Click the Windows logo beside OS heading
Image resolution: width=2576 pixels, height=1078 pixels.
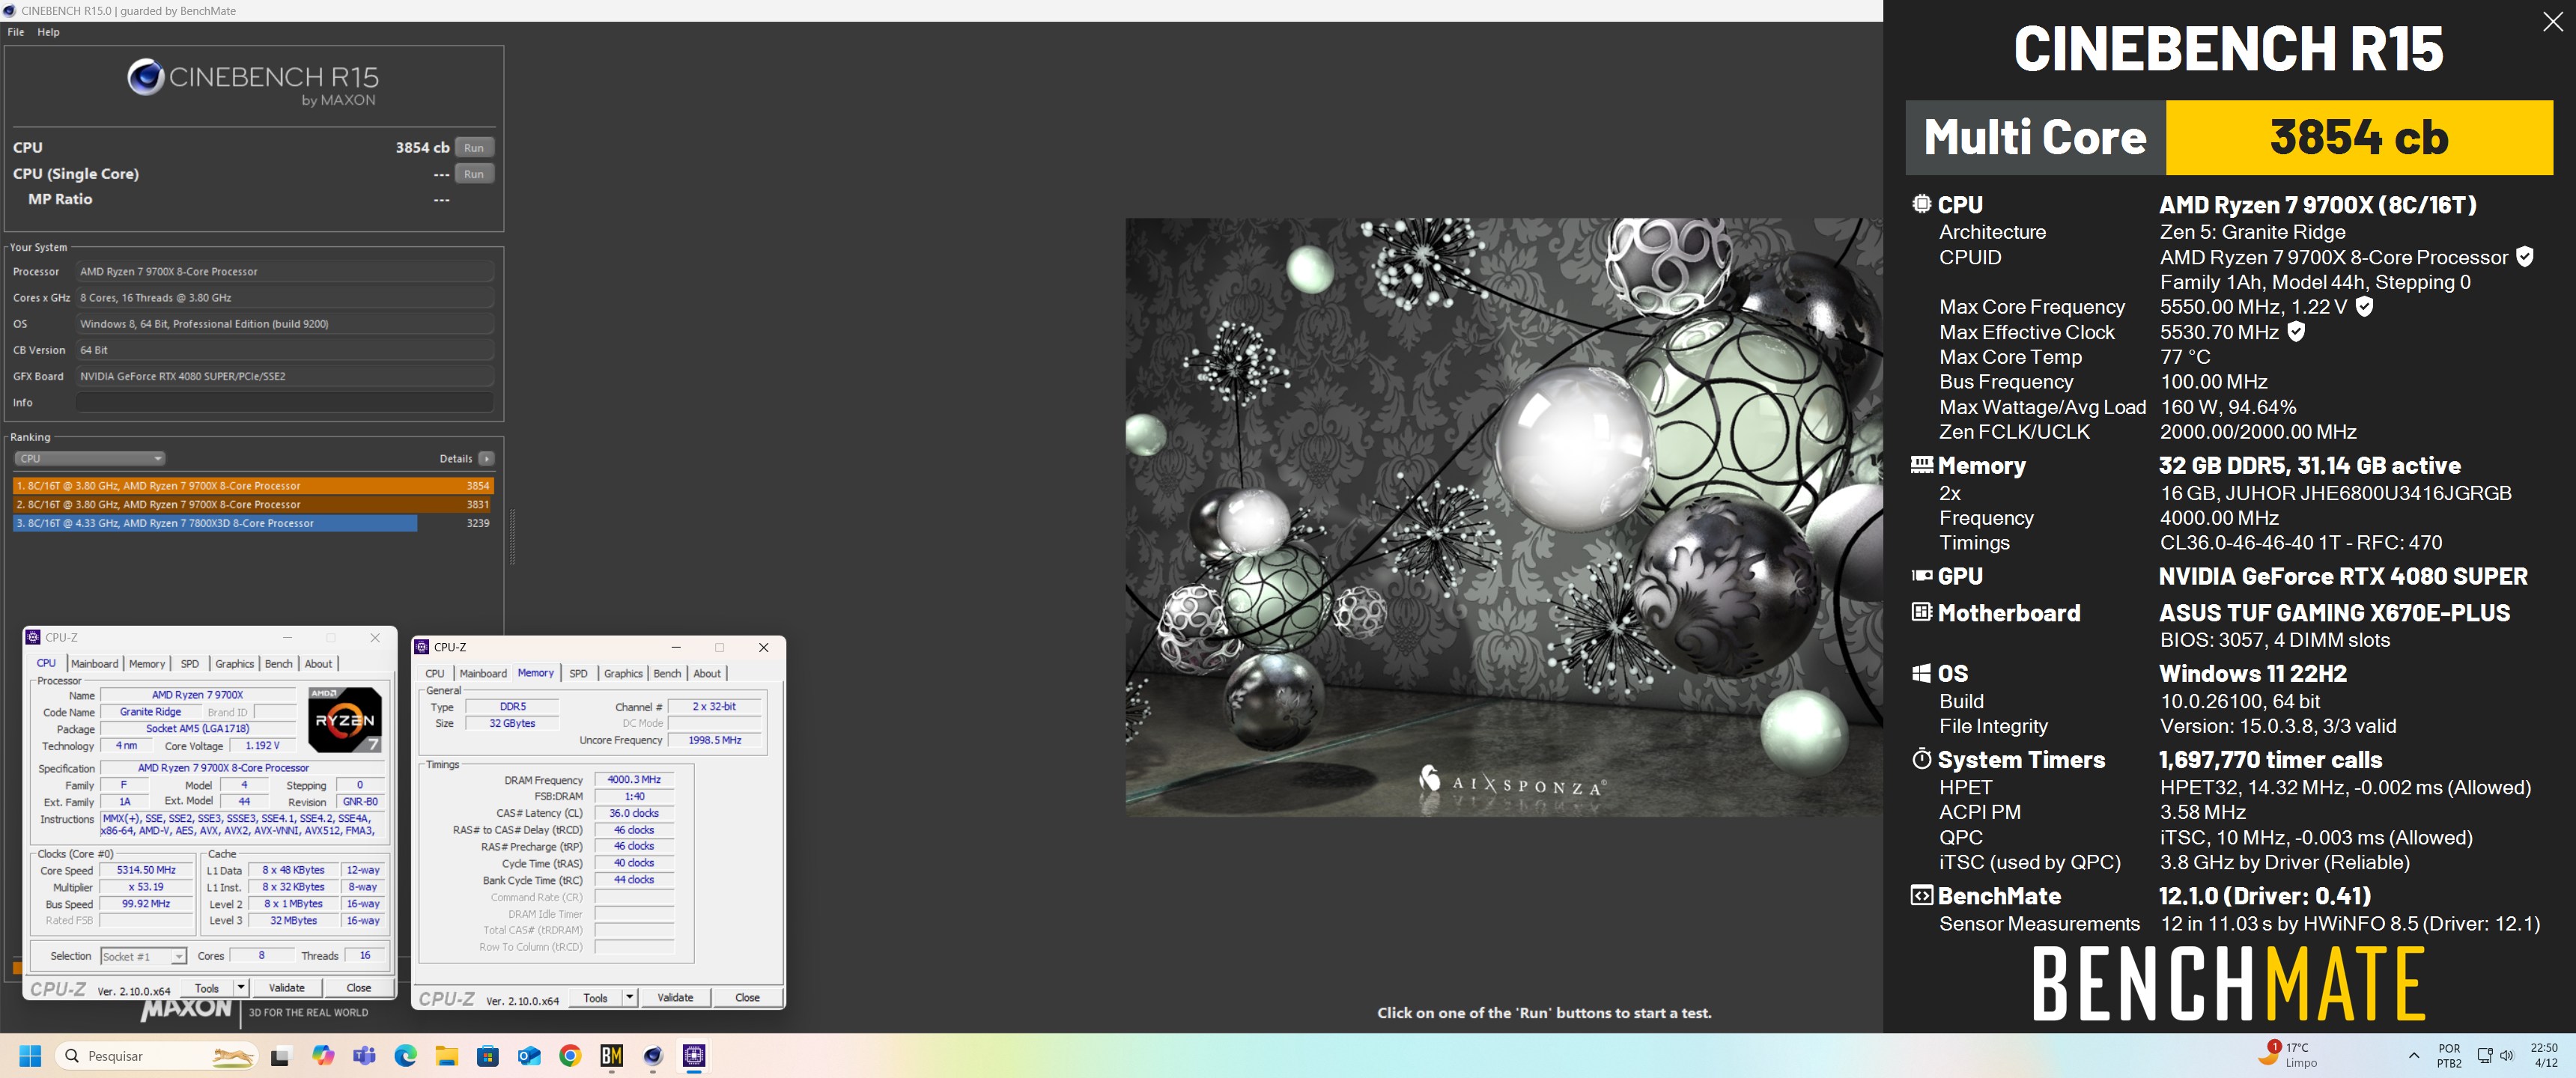[1921, 673]
